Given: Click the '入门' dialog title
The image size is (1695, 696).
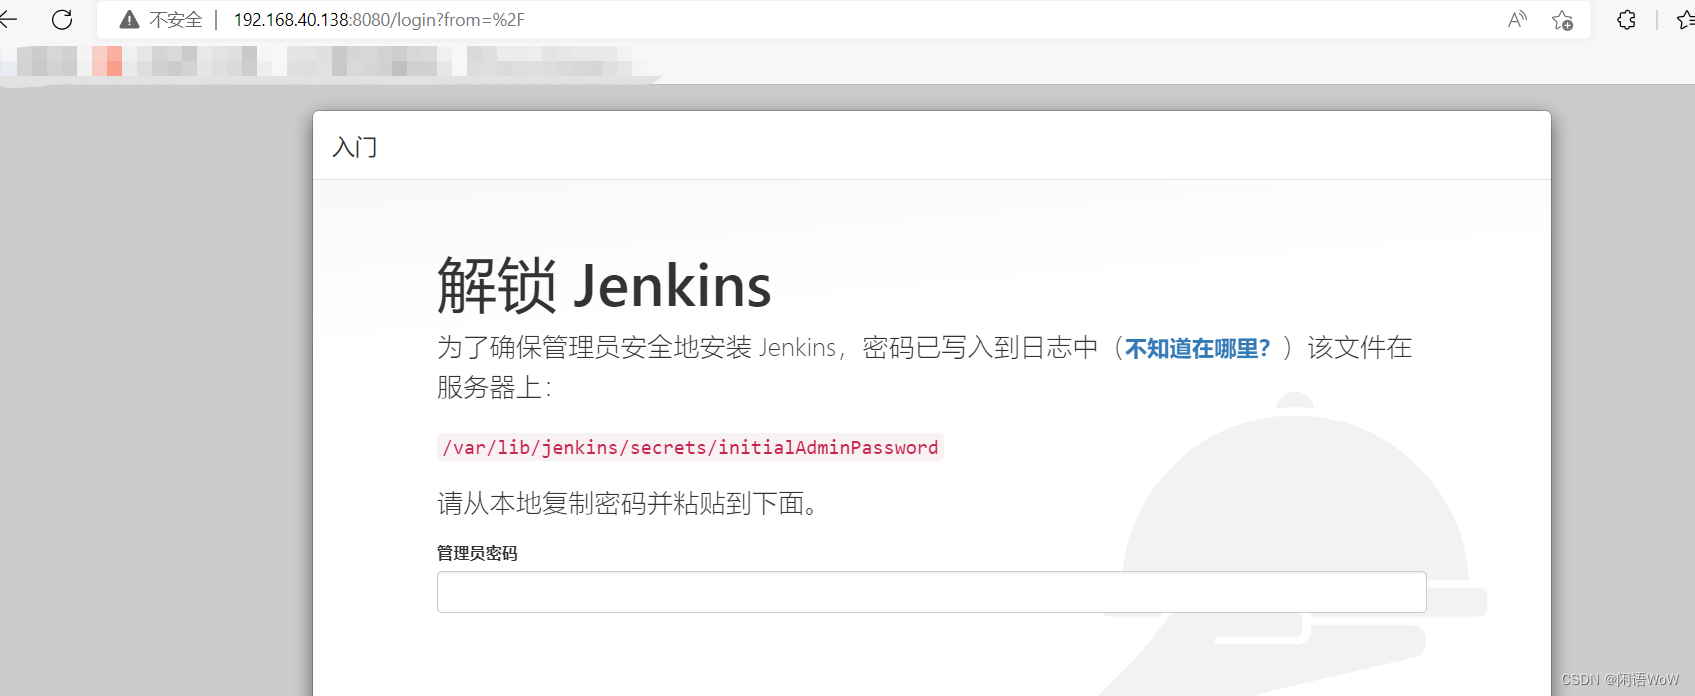Looking at the screenshot, I should tap(355, 147).
